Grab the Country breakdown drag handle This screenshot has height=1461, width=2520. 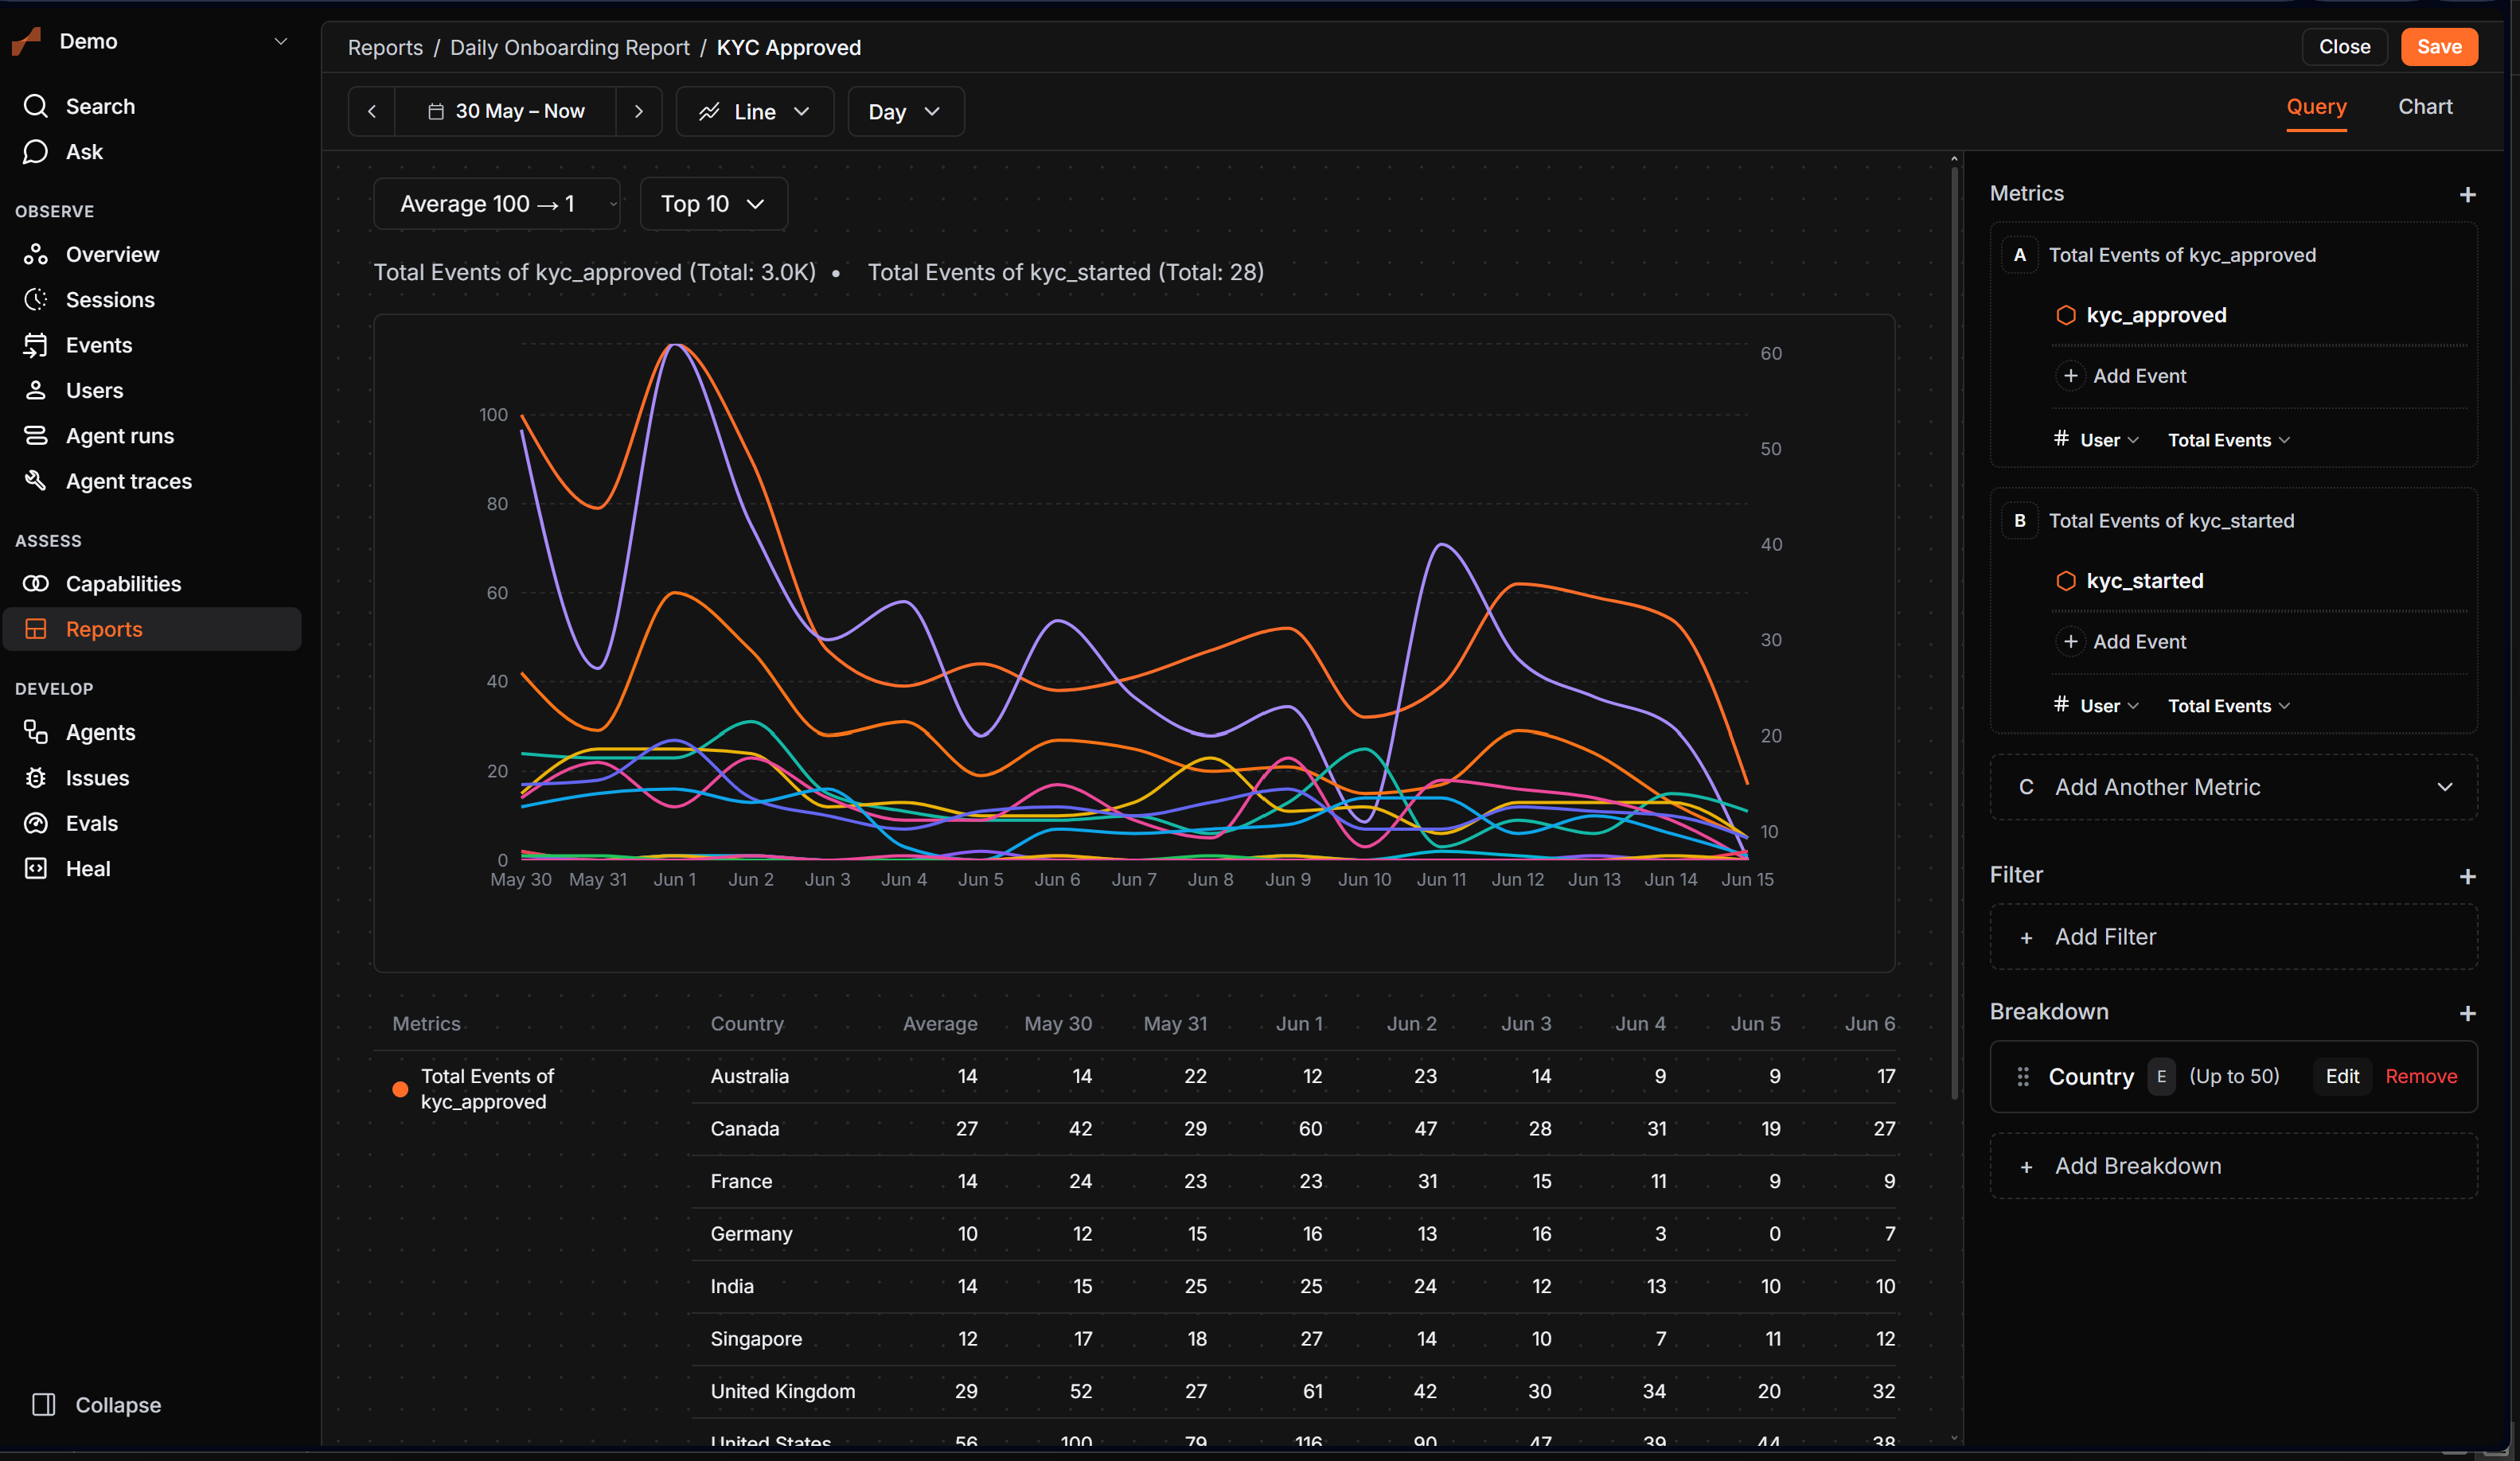point(2023,1077)
